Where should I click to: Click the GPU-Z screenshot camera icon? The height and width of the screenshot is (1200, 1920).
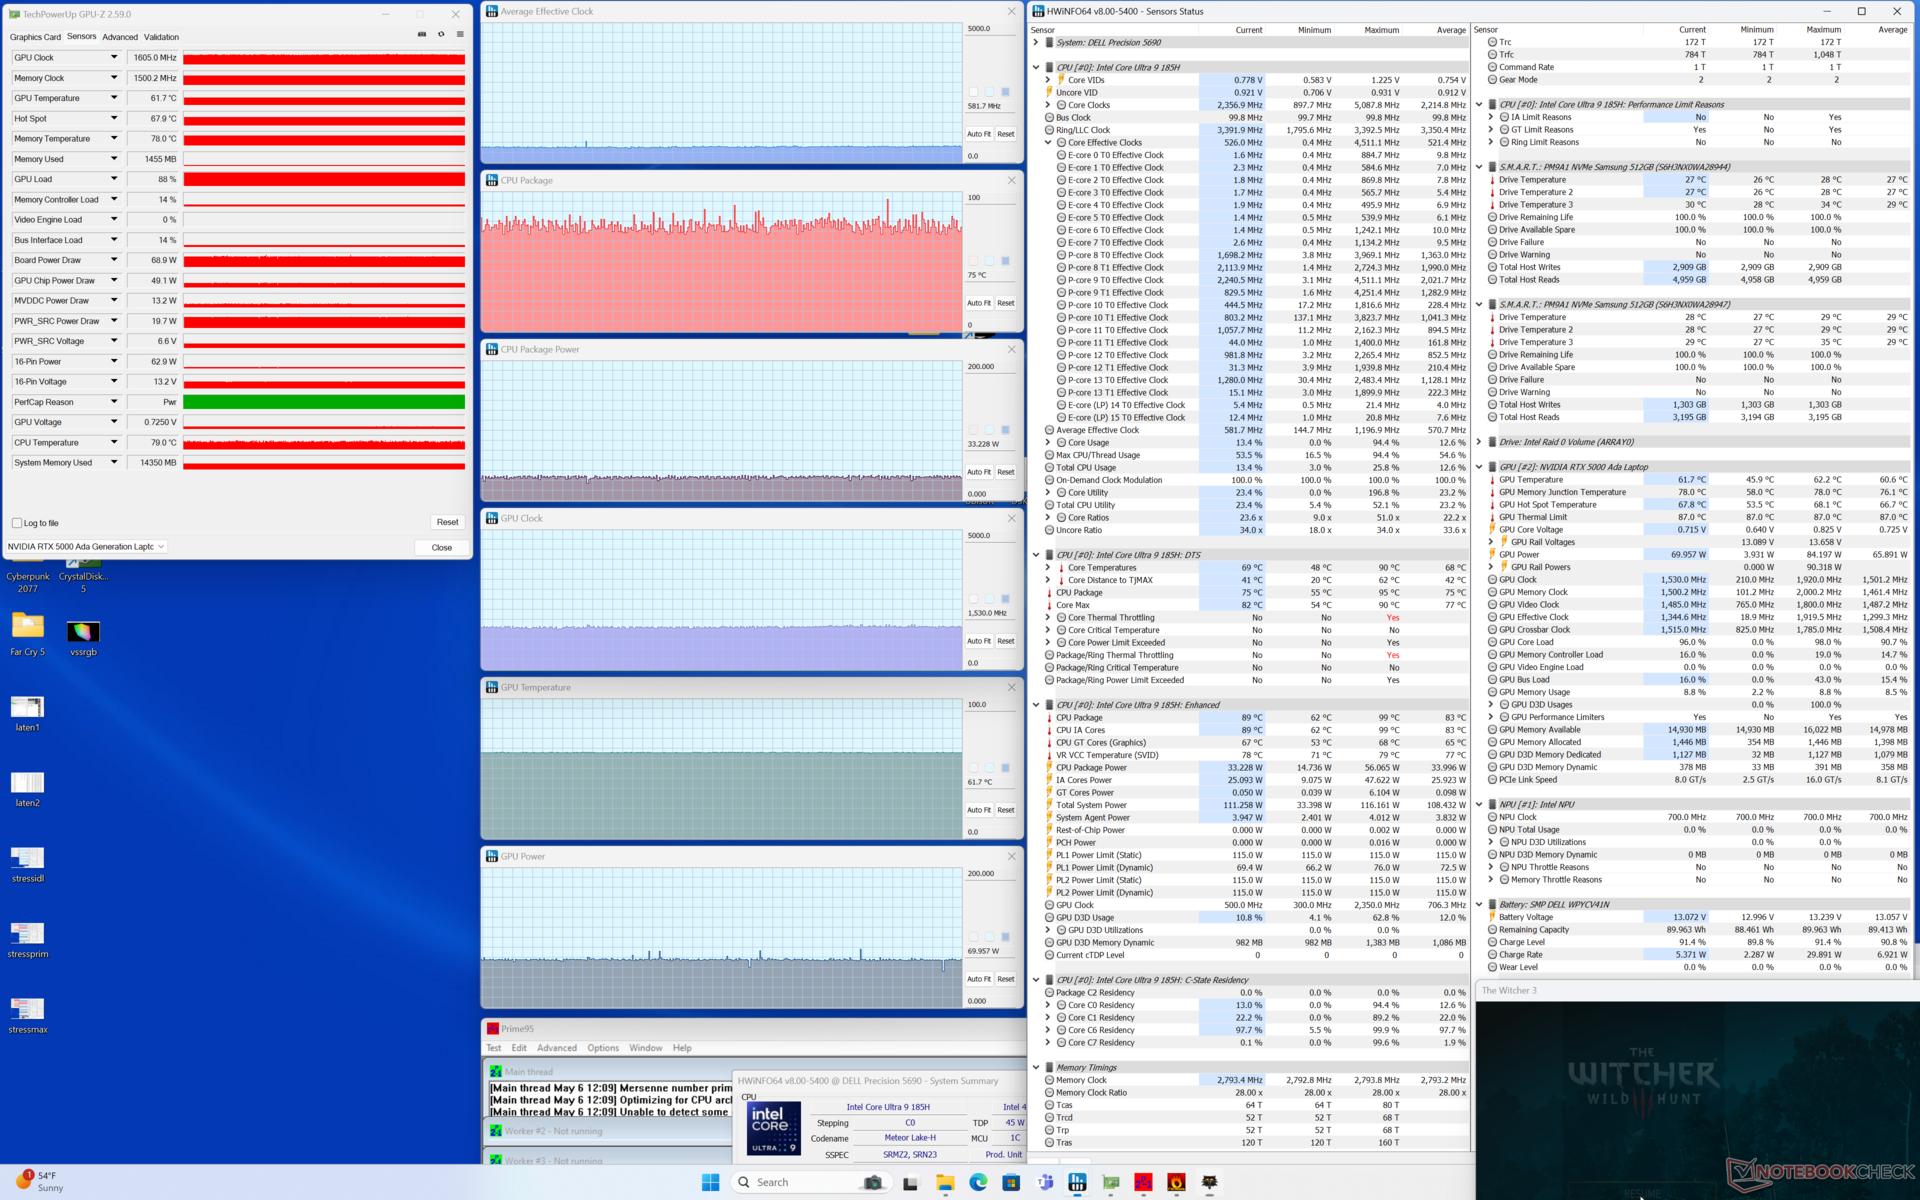422,35
